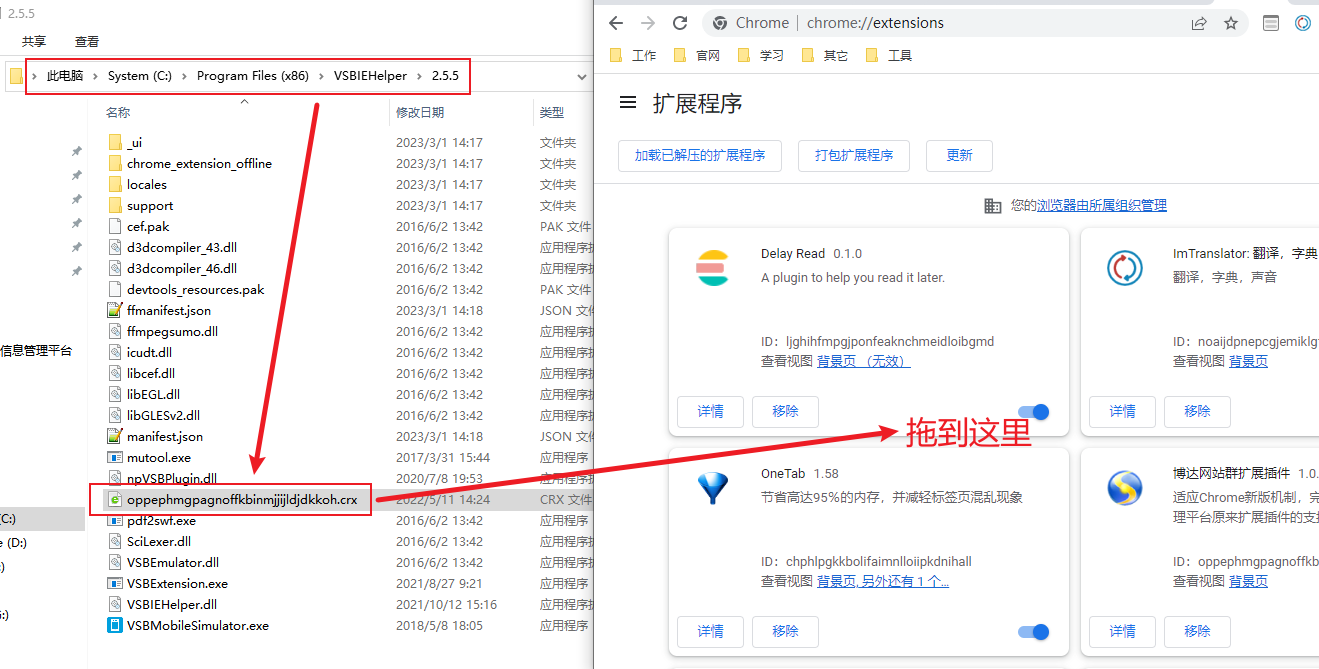Click the 加载已解压的扩展程序 button
The width and height of the screenshot is (1319, 669).
coord(700,156)
